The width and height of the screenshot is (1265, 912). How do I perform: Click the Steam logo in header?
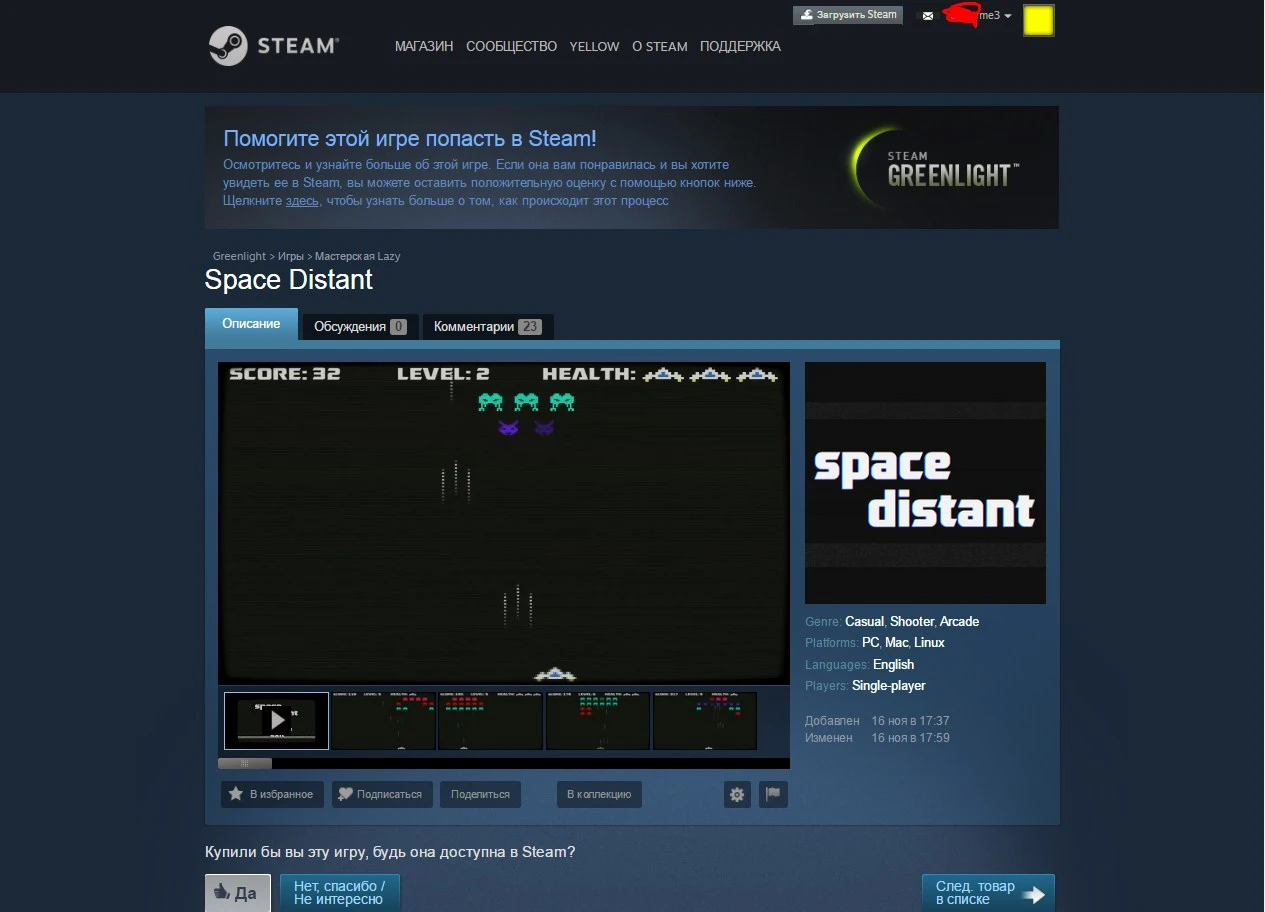[x=273, y=46]
